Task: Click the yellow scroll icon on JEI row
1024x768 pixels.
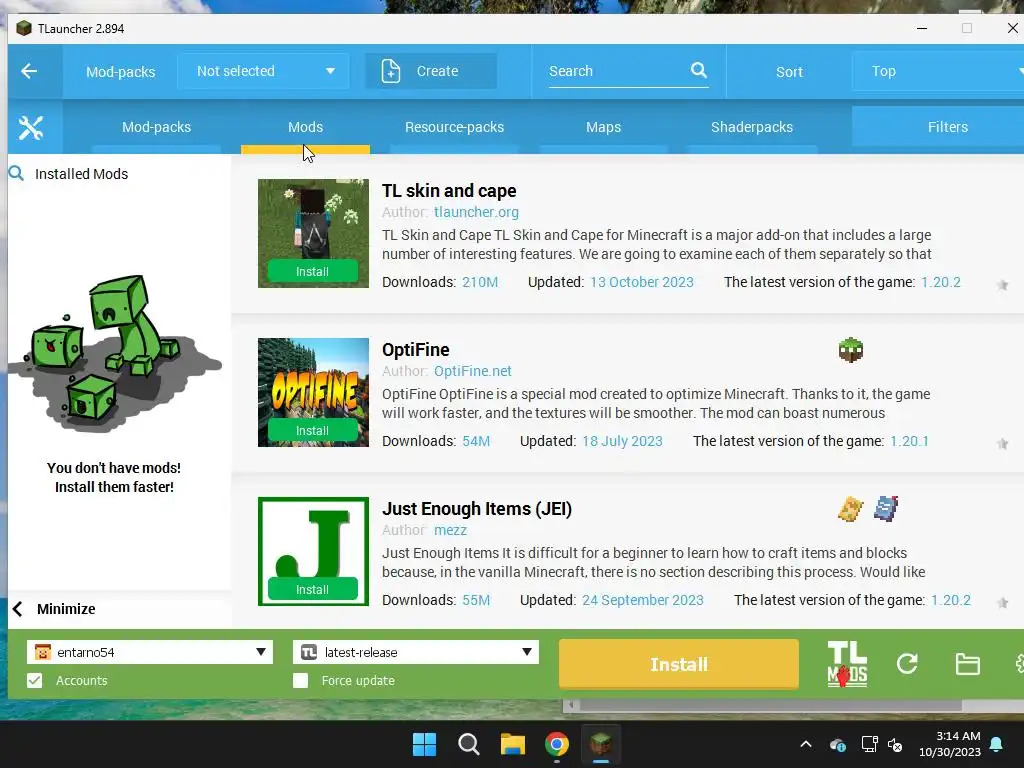Action: 850,509
